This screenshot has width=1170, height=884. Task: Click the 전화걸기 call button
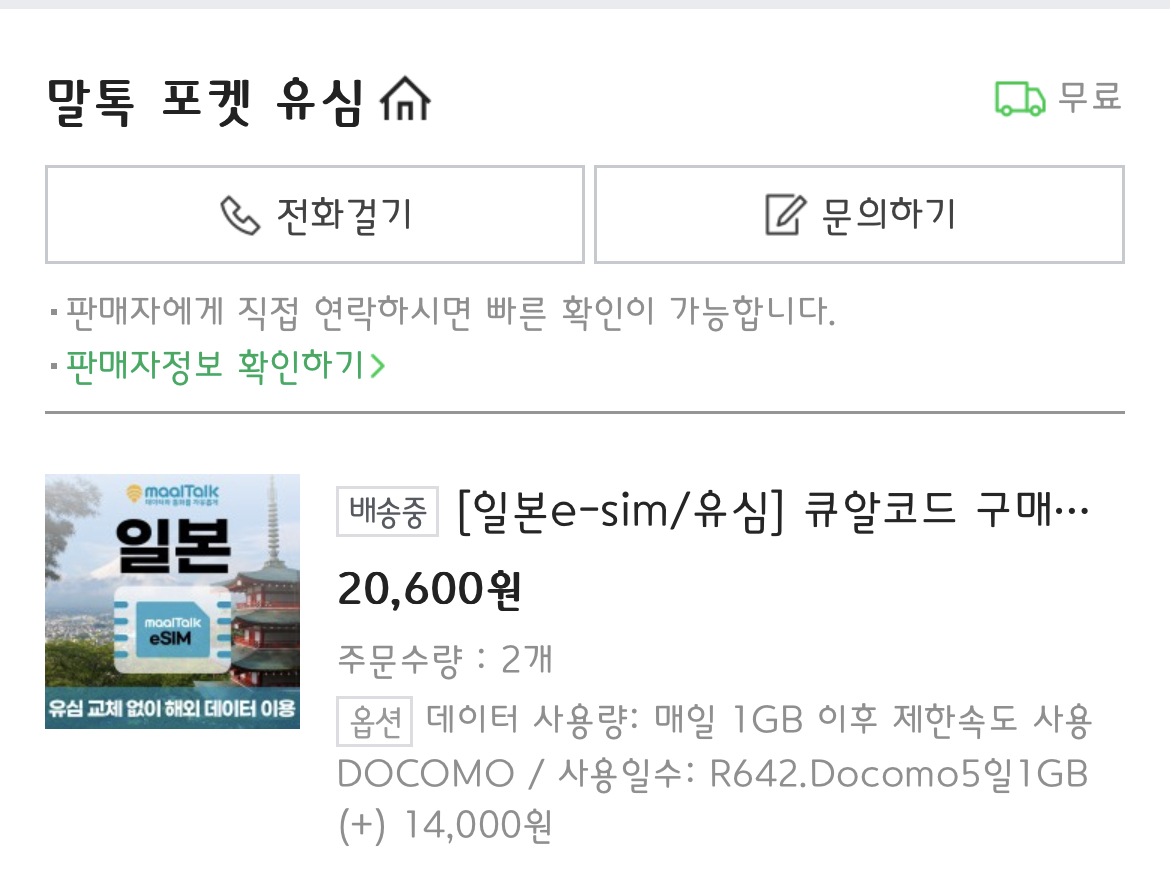[315, 215]
